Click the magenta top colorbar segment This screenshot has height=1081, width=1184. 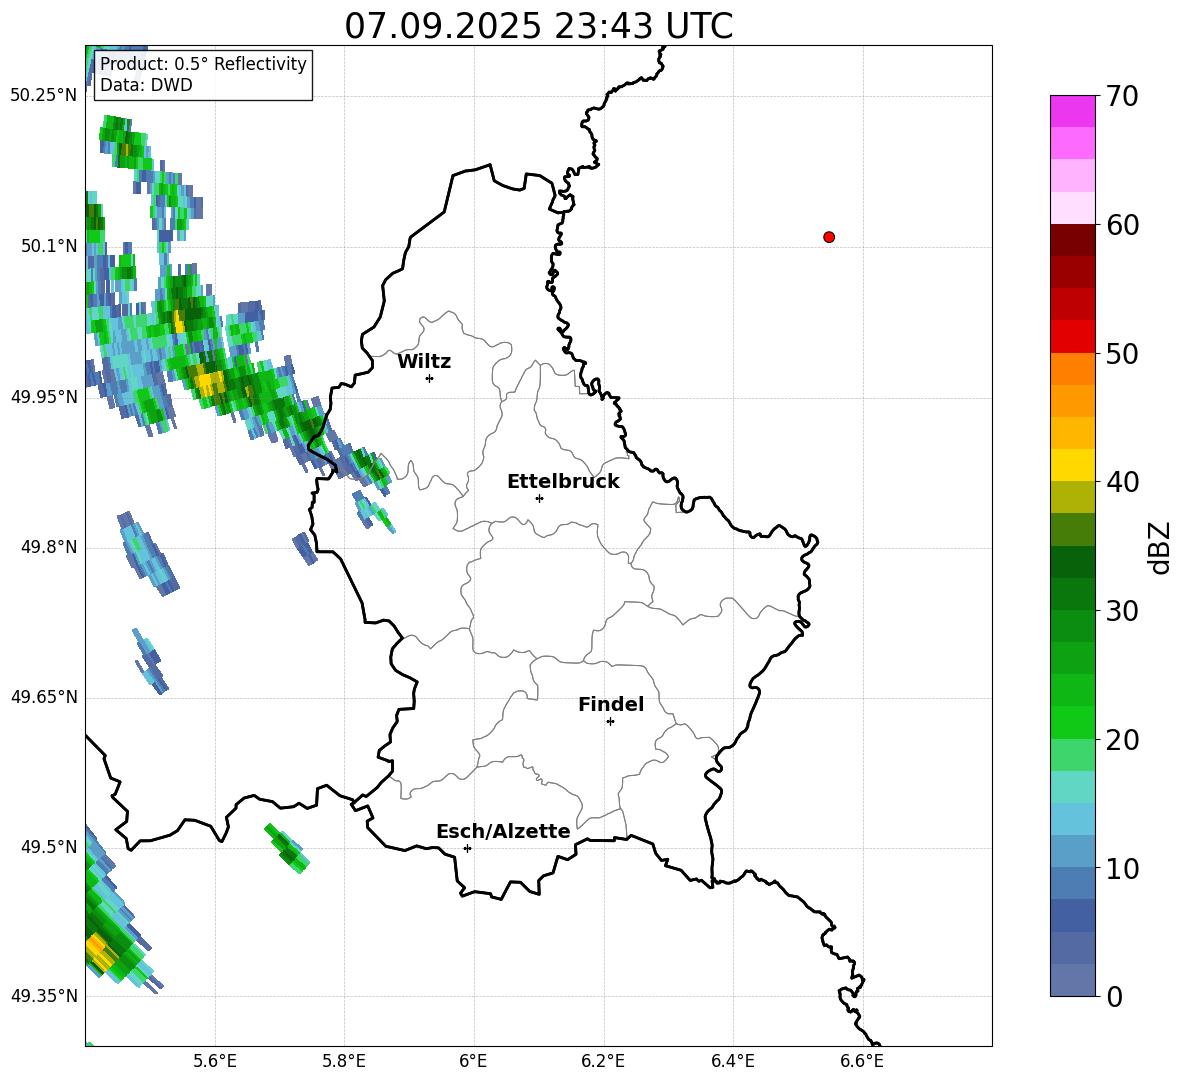tap(1072, 112)
